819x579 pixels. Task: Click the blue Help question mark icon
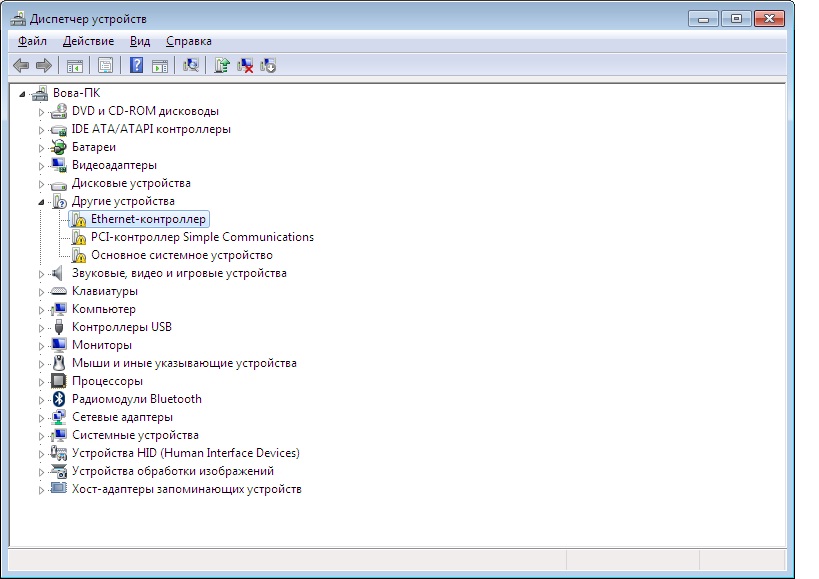(x=136, y=65)
